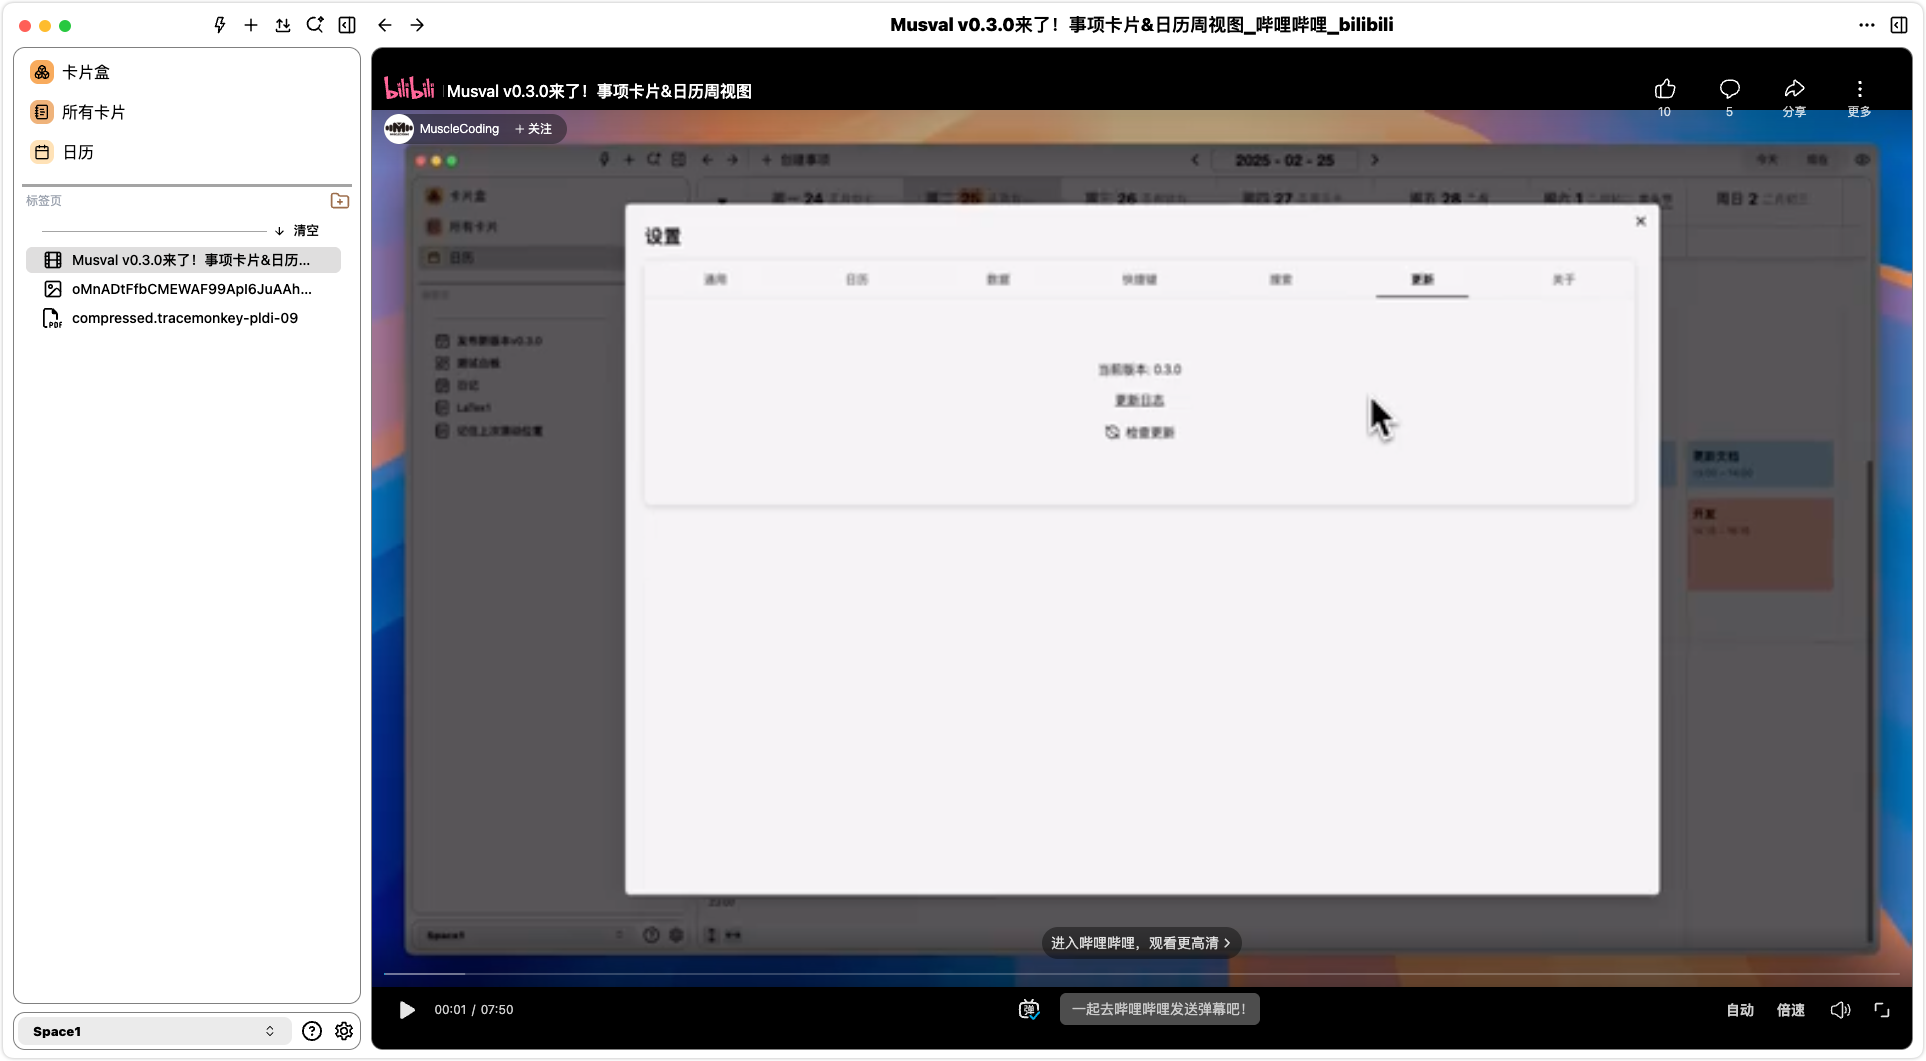Select the oMnADtFfbCMEWAF99 image tab
This screenshot has width=1926, height=1061.
tap(183, 289)
